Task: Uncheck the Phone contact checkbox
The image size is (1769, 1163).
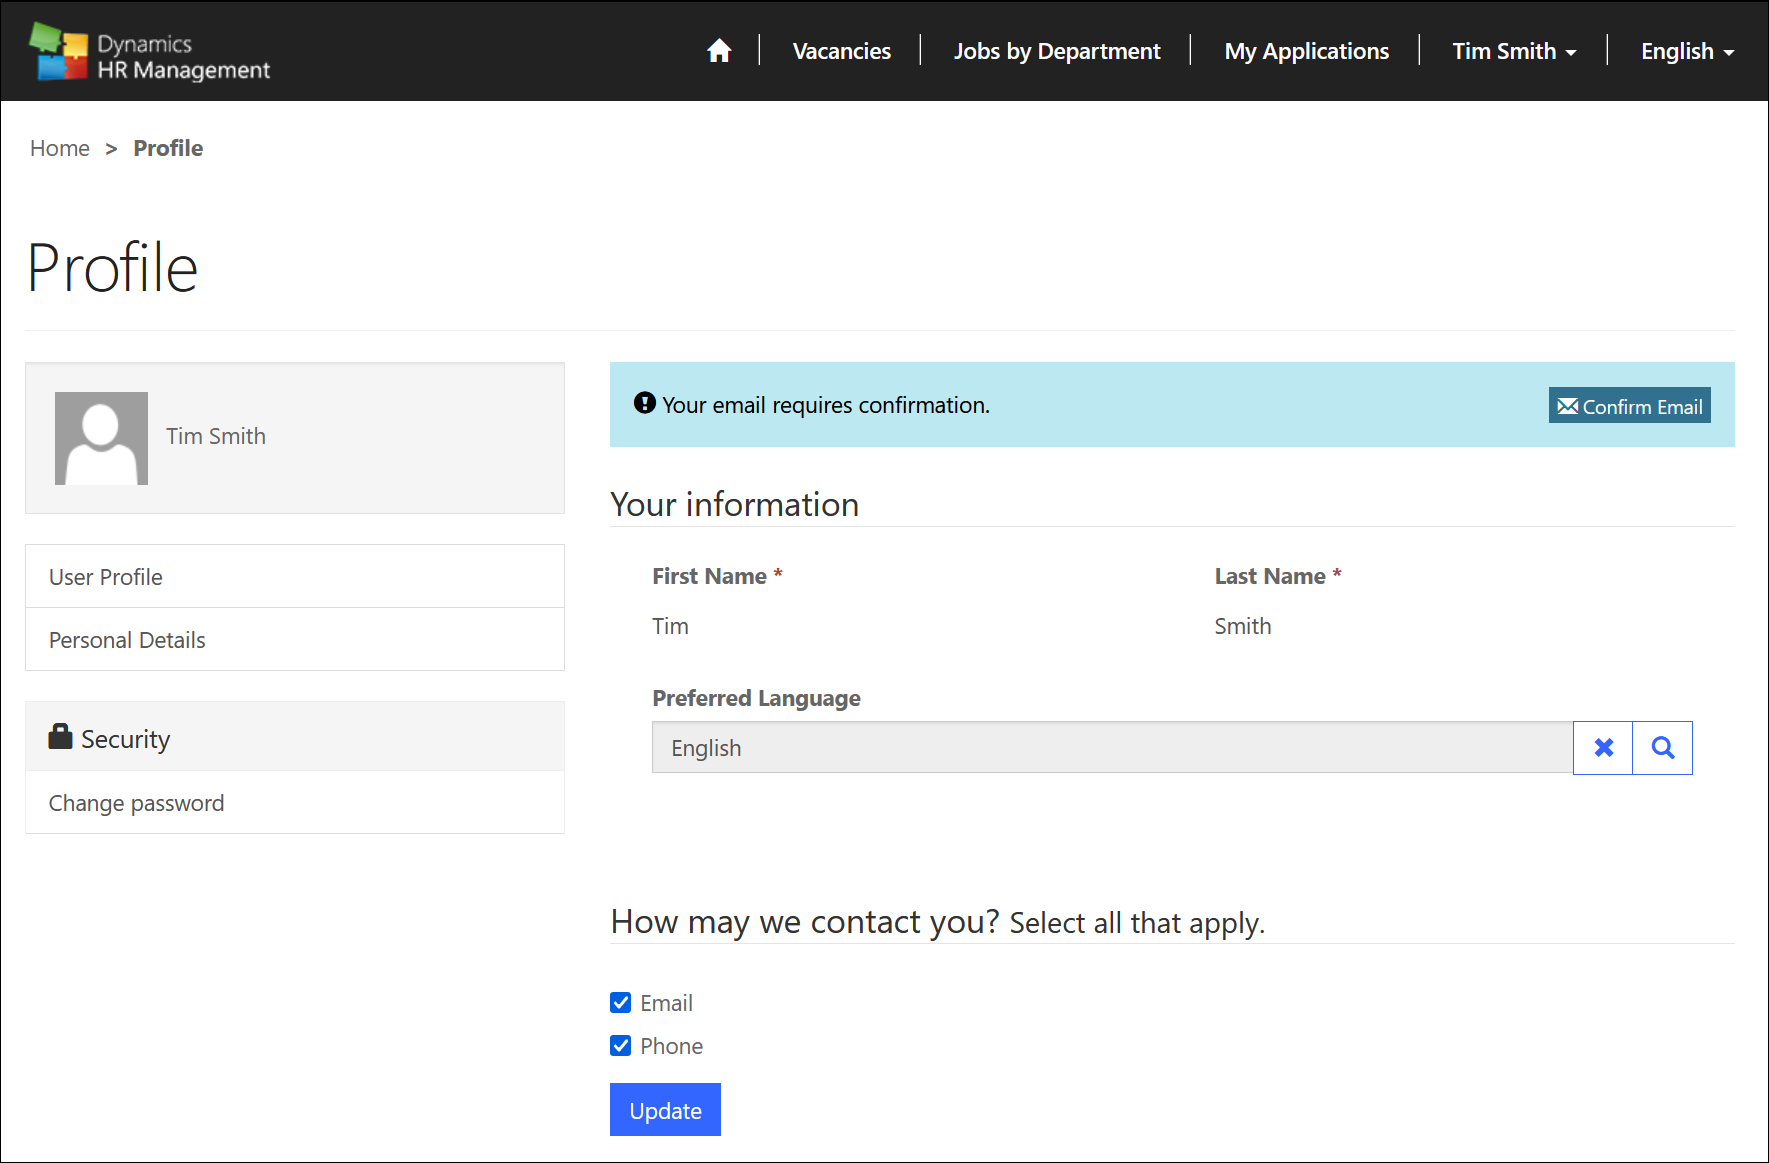Action: click(x=621, y=1046)
